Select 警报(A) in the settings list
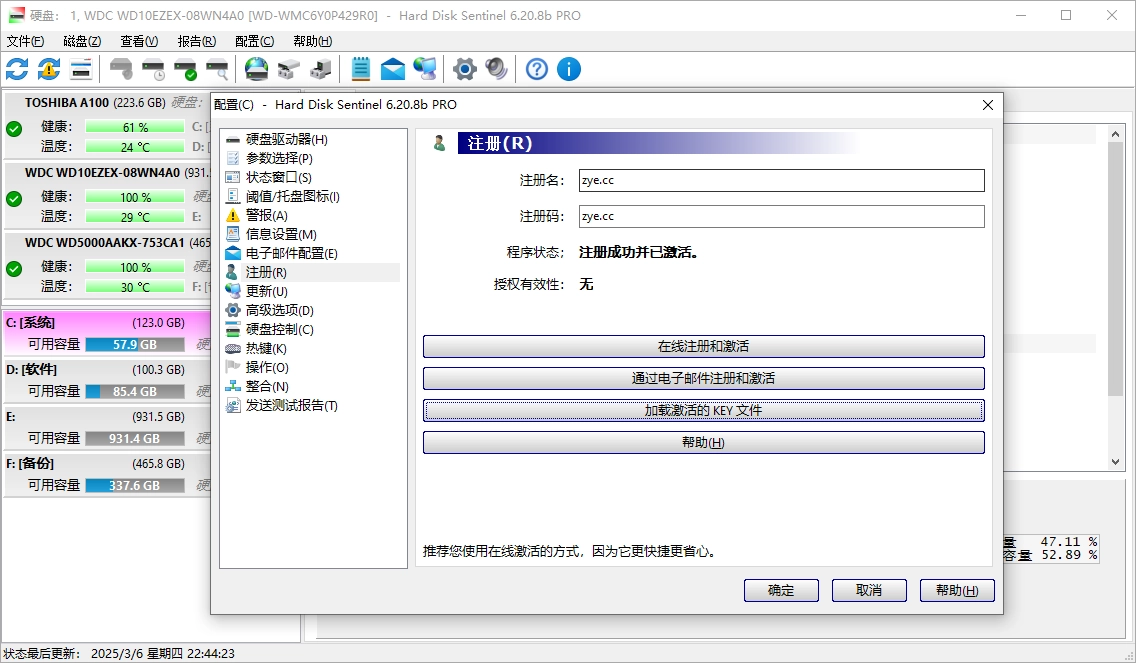Screen dimensions: 1136x663 coord(266,215)
